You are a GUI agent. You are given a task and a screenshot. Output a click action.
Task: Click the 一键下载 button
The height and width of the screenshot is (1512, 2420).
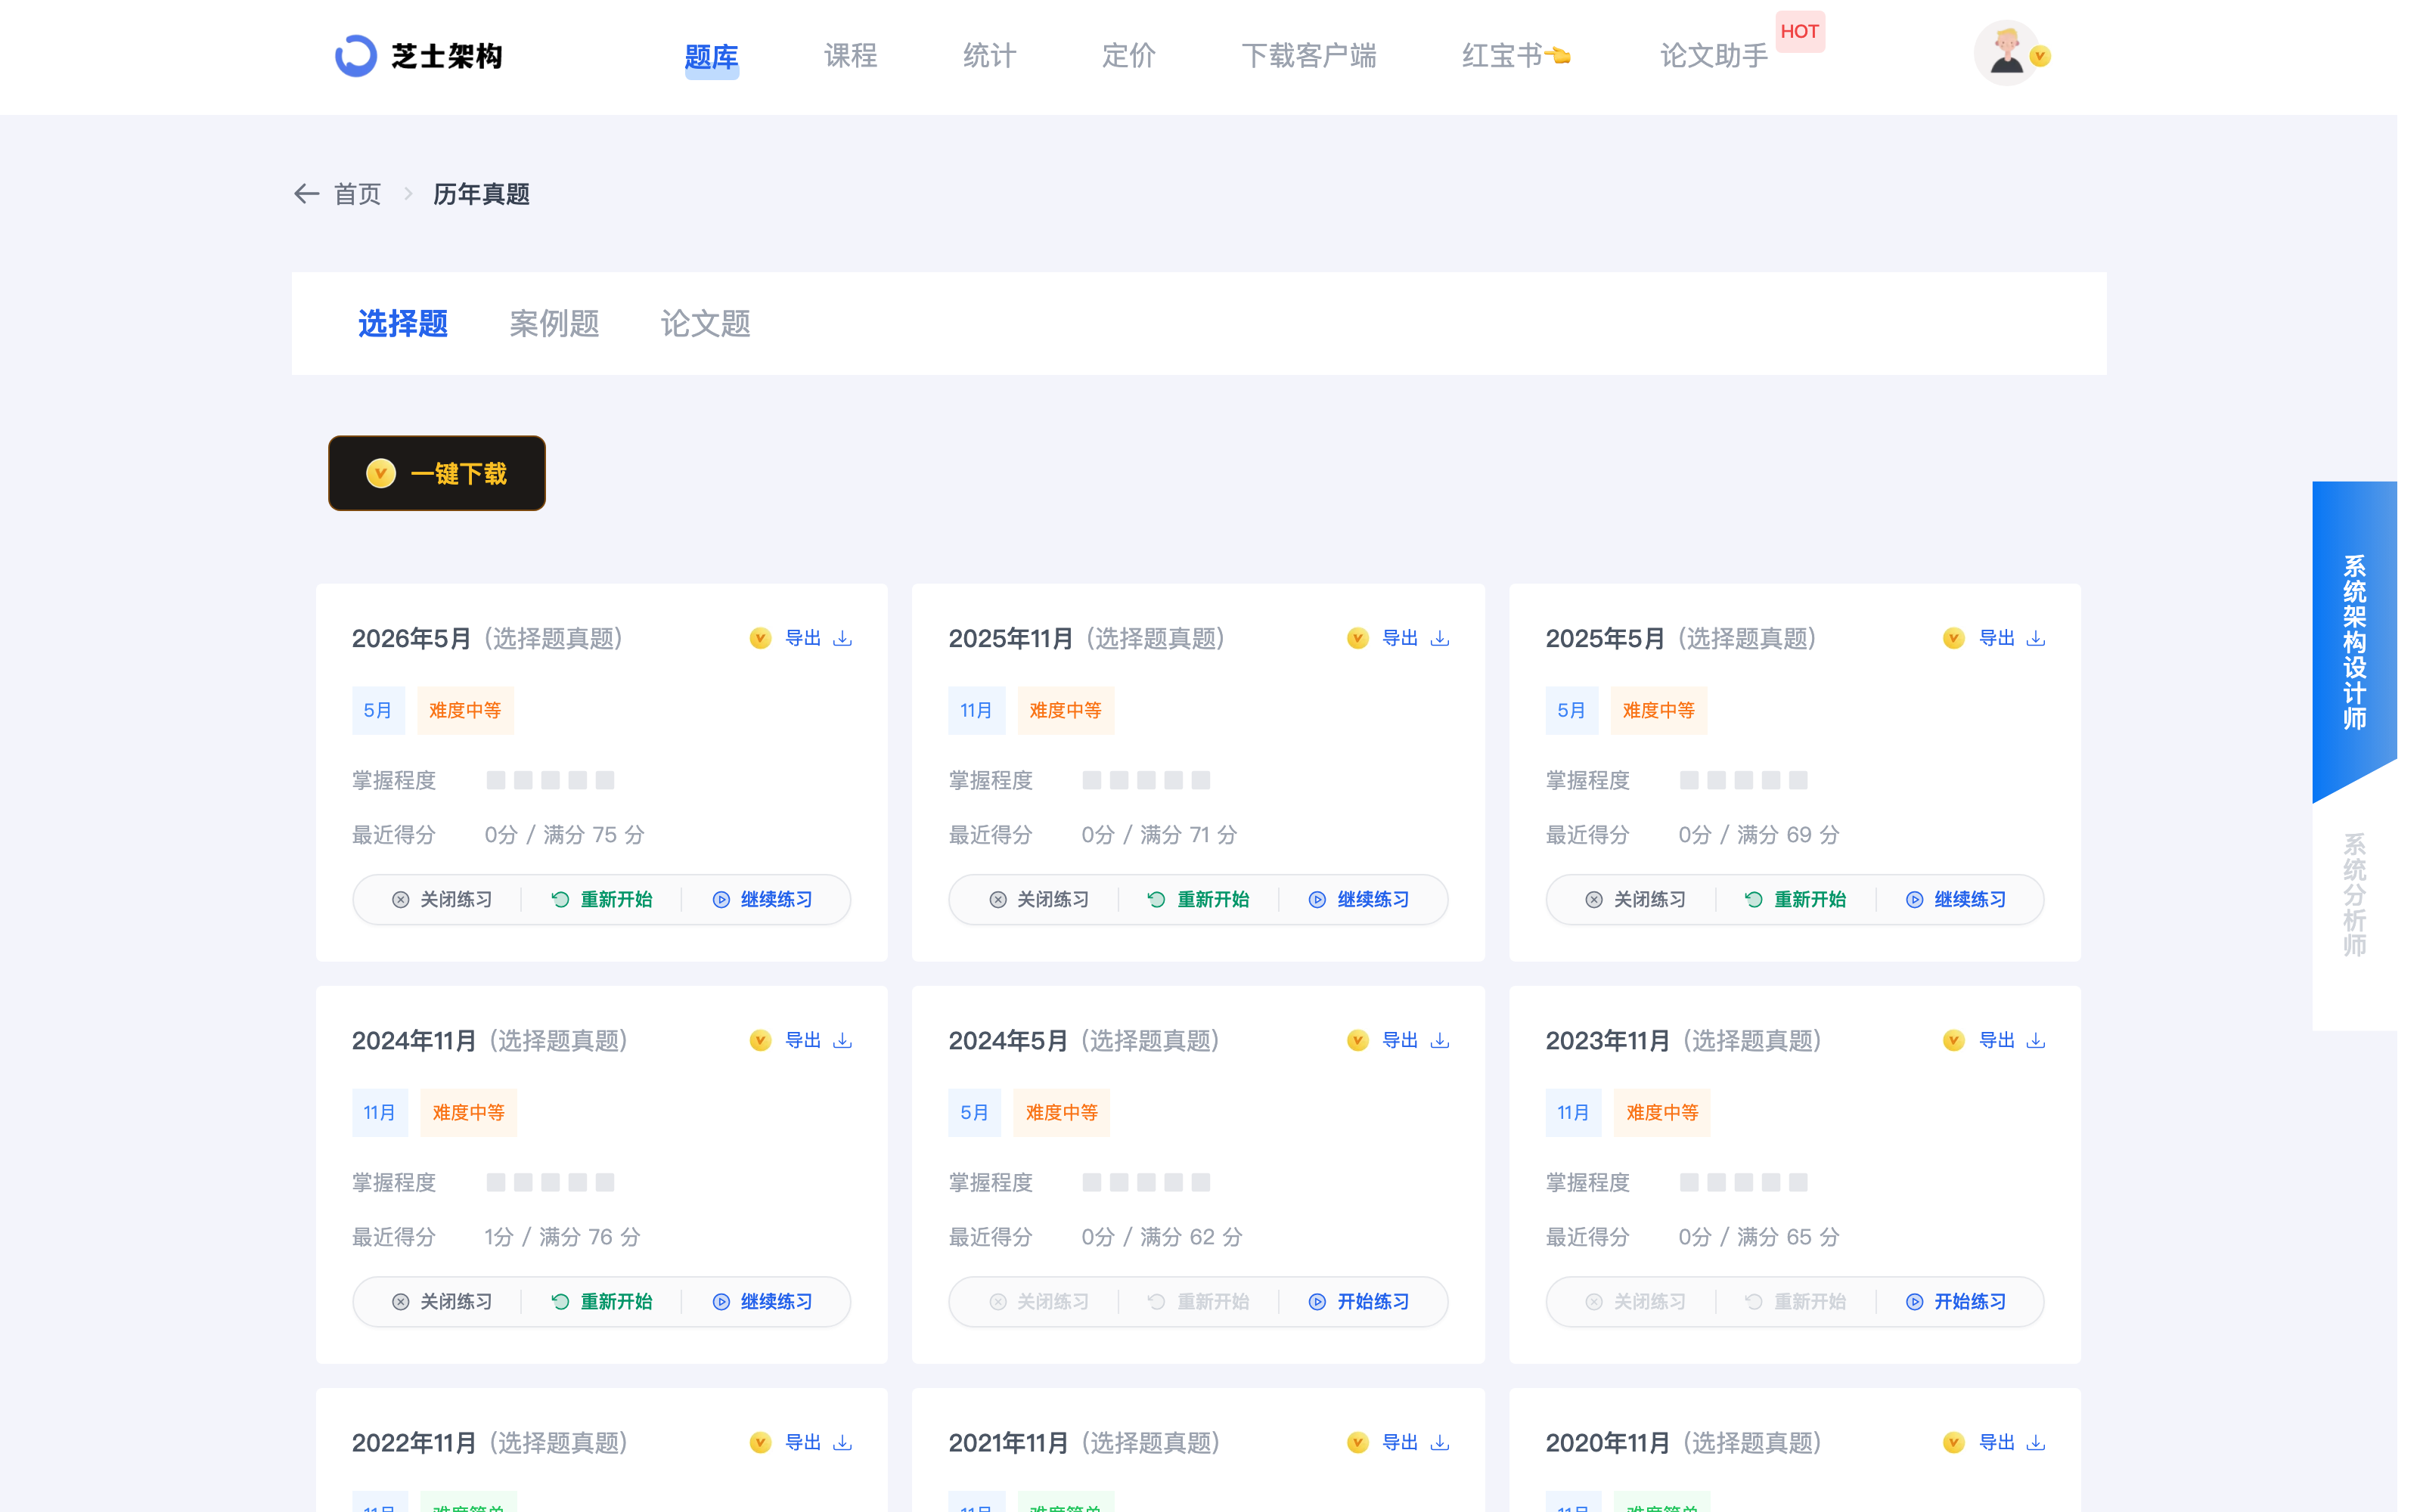[x=437, y=473]
